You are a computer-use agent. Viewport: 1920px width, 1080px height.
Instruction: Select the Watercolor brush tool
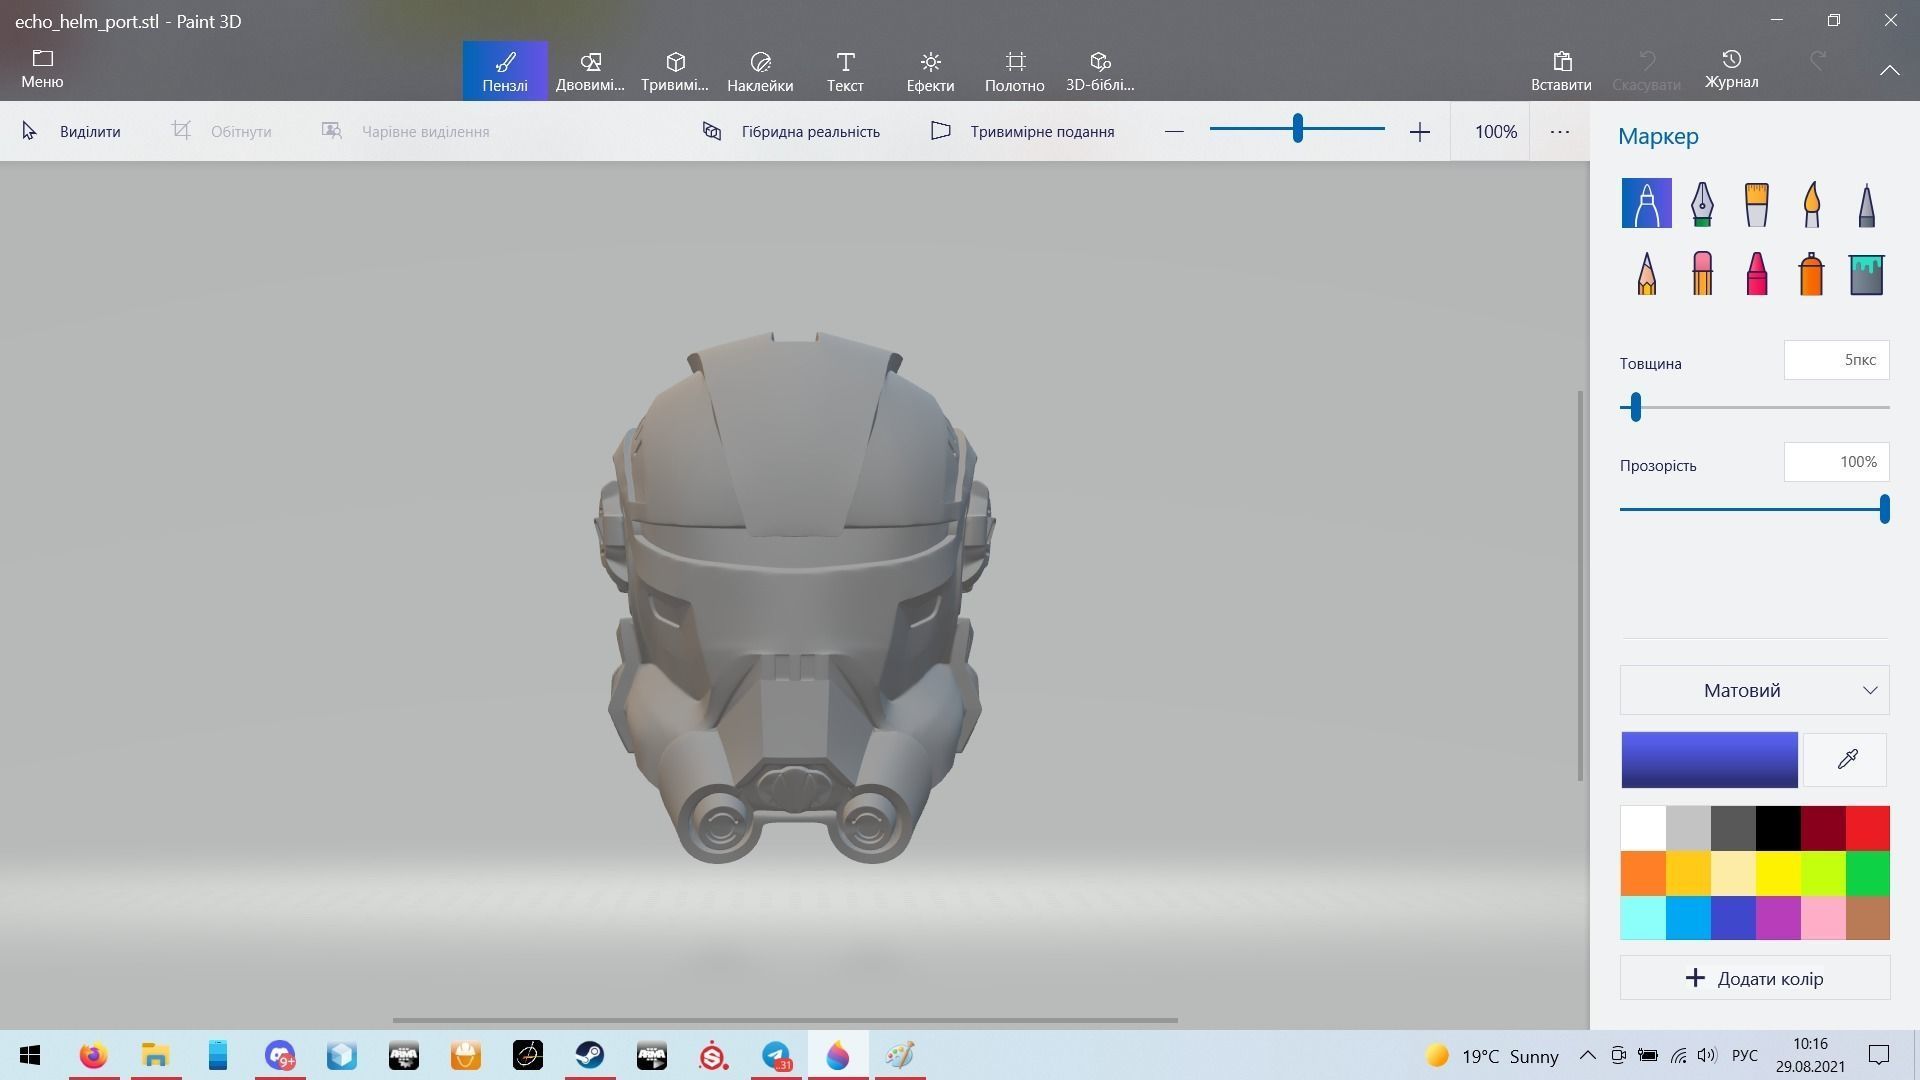click(x=1811, y=203)
